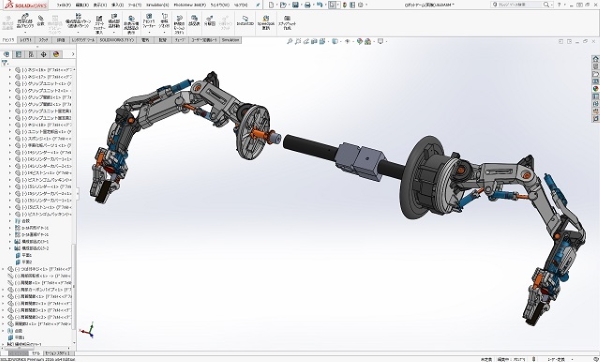This screenshot has width=600, height=362.
Task: Open the Simulation ribbon tab
Action: (x=230, y=40)
